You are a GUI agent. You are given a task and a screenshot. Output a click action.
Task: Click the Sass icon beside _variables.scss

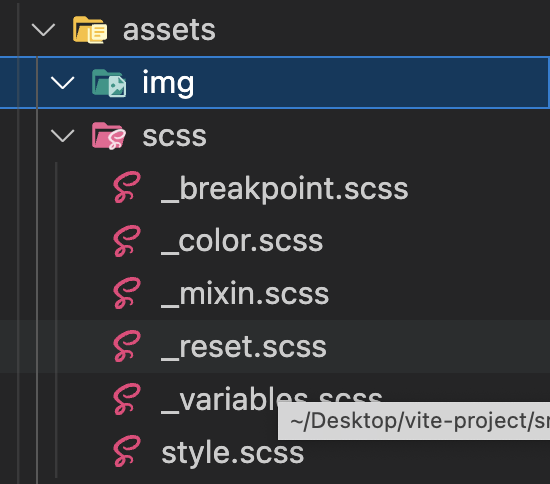127,399
